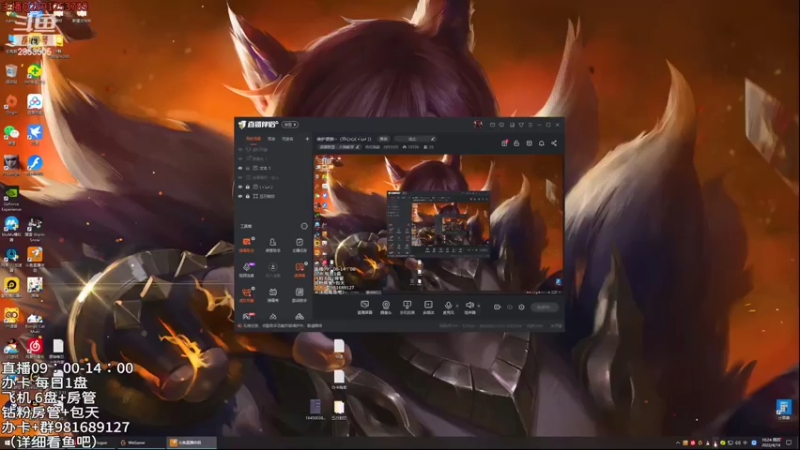Open the taskbar clock and date
Screen dimensions: 800x450
coord(771,442)
